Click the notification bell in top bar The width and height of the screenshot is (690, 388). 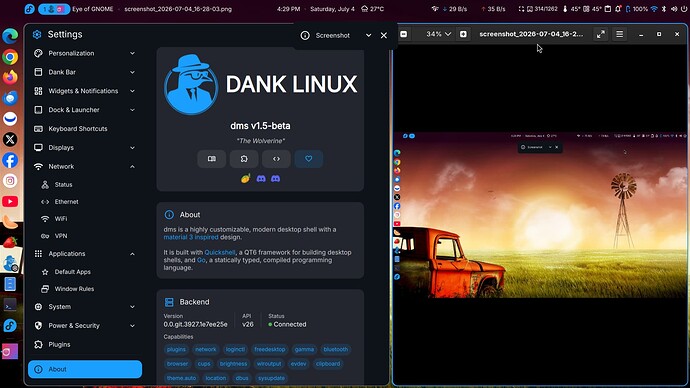point(618,9)
